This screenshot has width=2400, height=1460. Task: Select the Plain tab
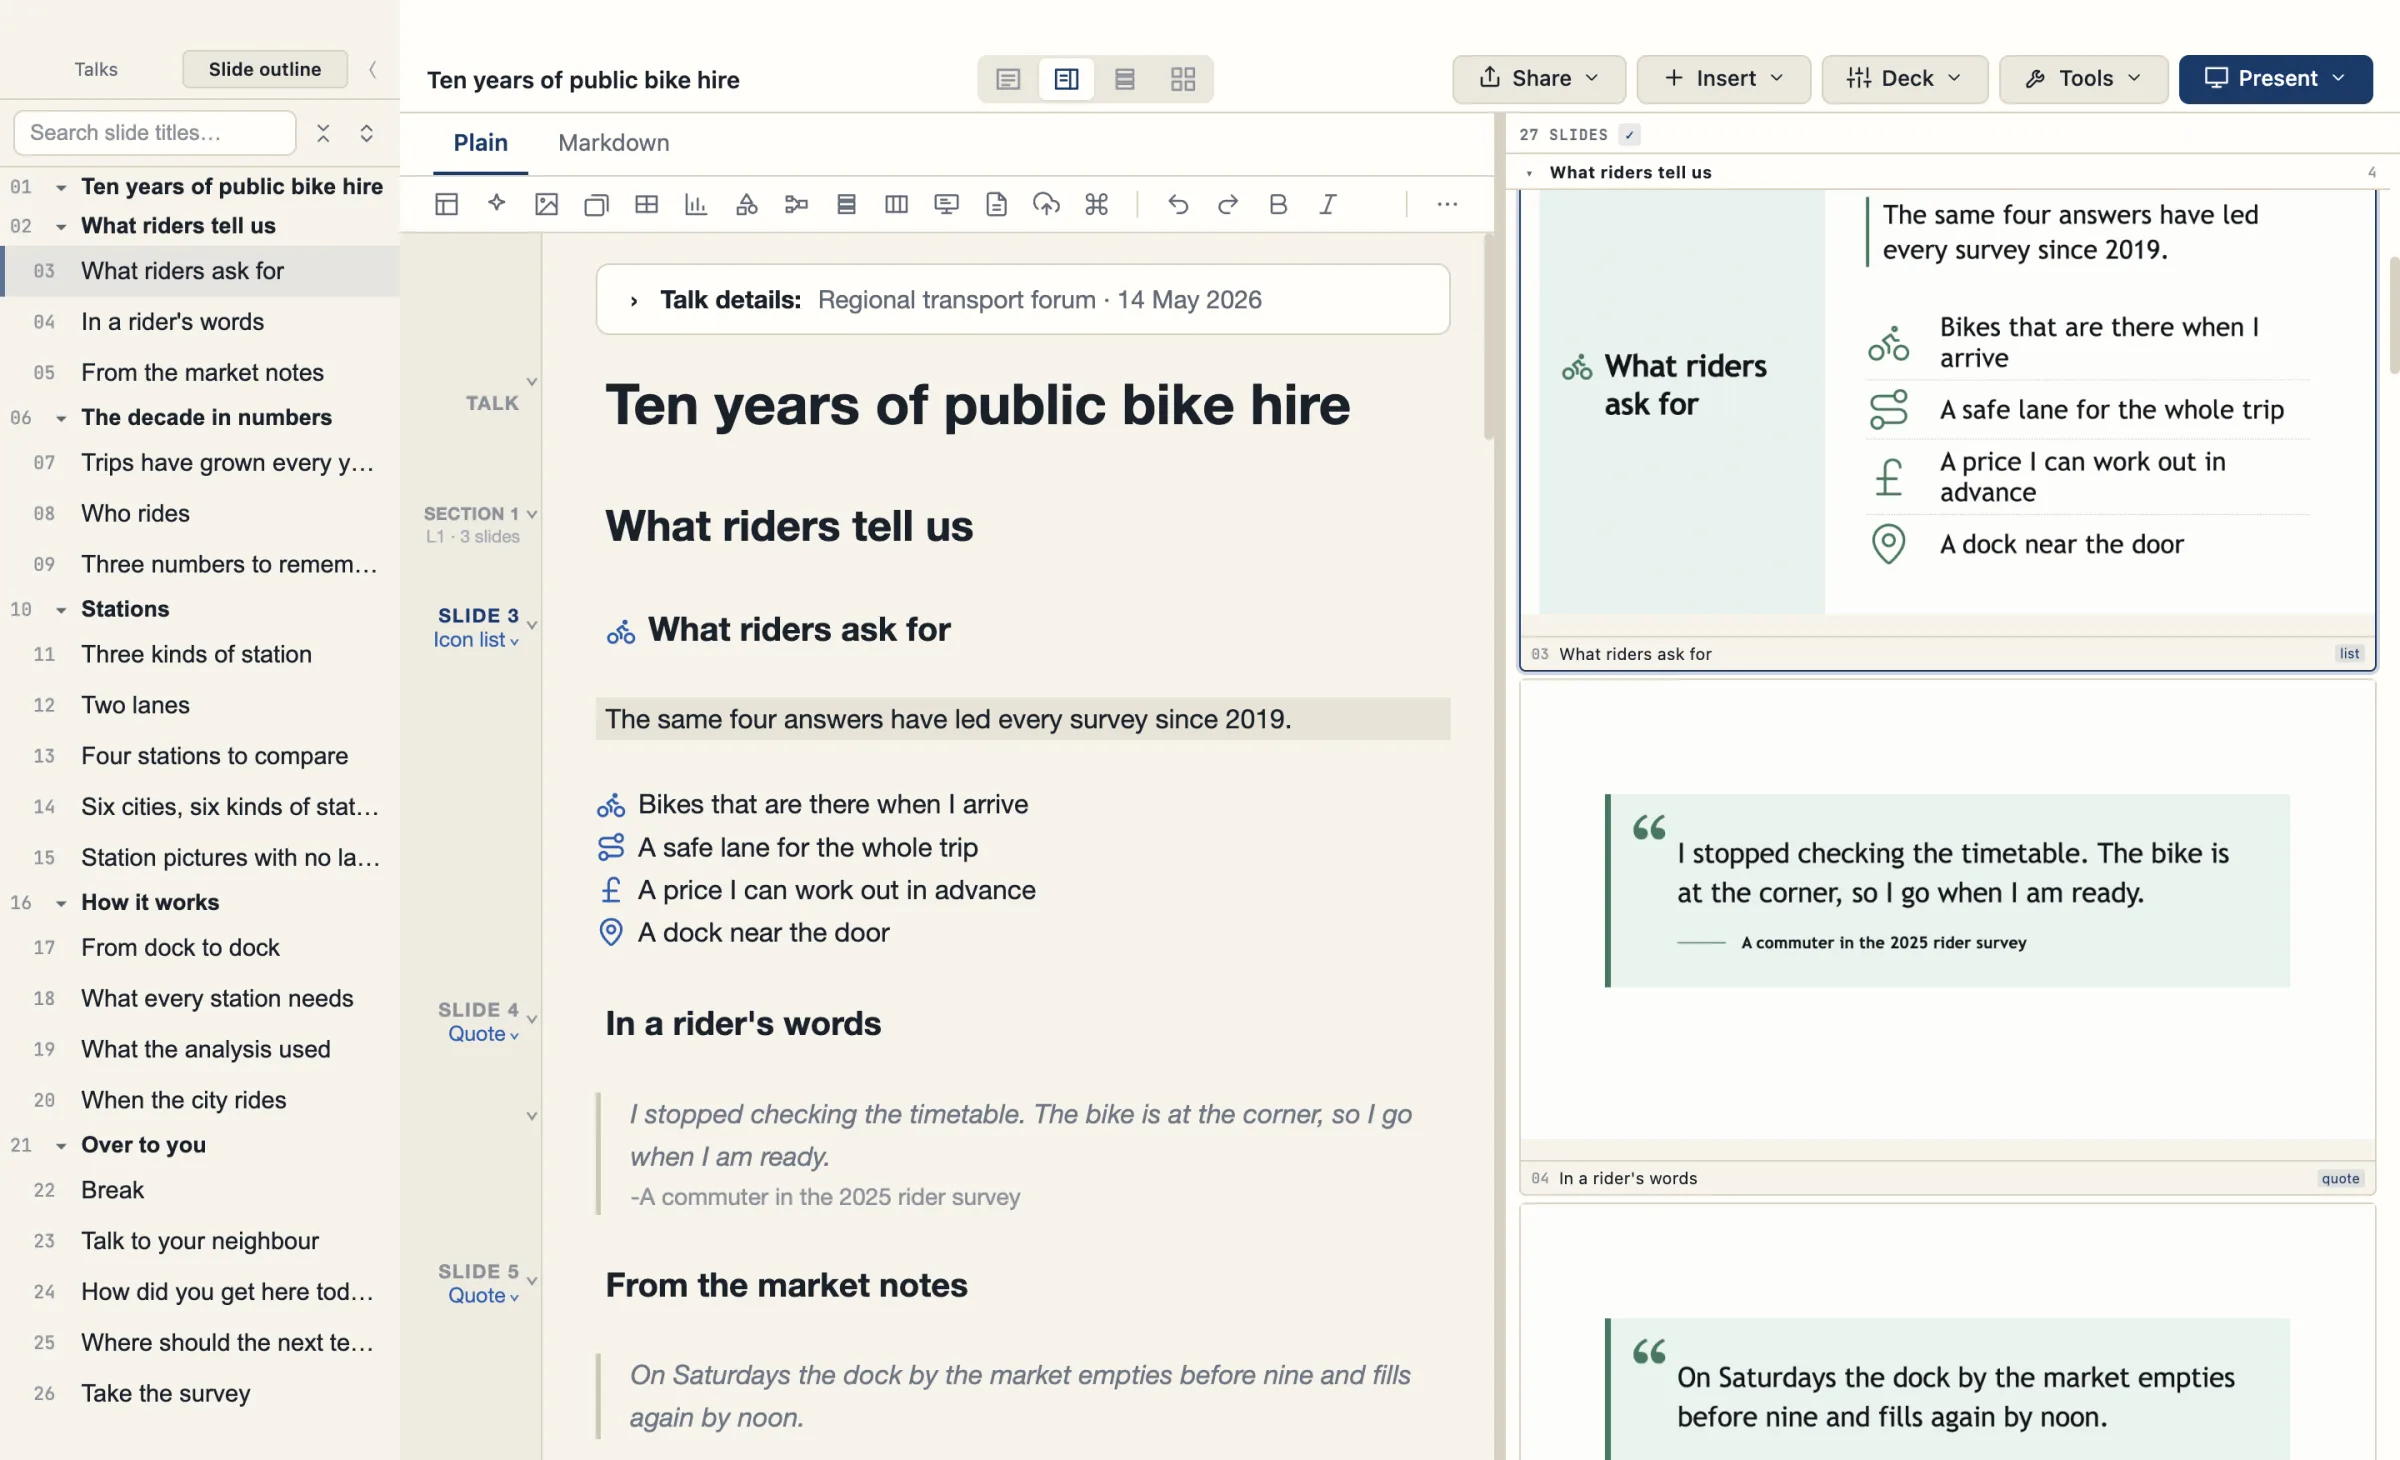click(x=481, y=143)
